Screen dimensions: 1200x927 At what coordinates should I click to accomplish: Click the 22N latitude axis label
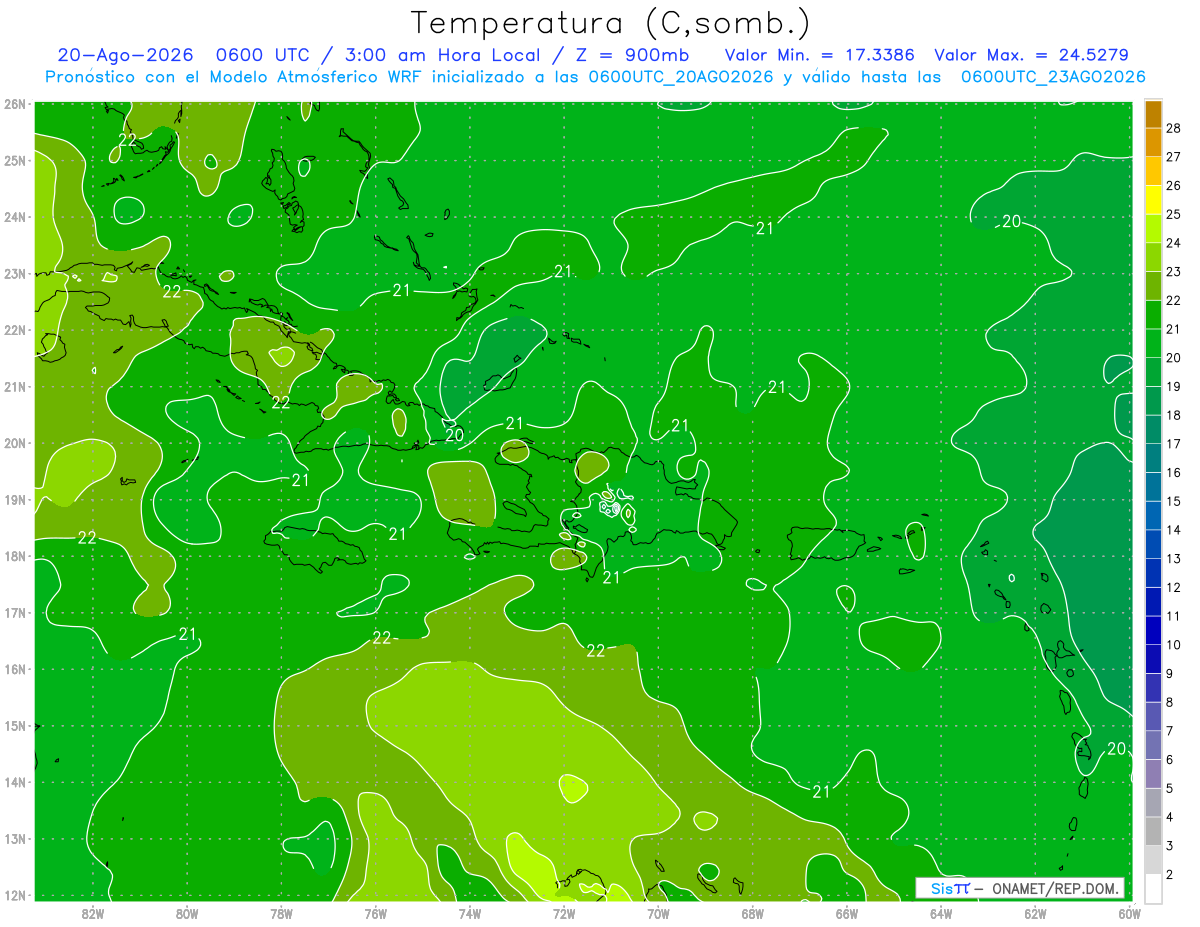point(15,330)
